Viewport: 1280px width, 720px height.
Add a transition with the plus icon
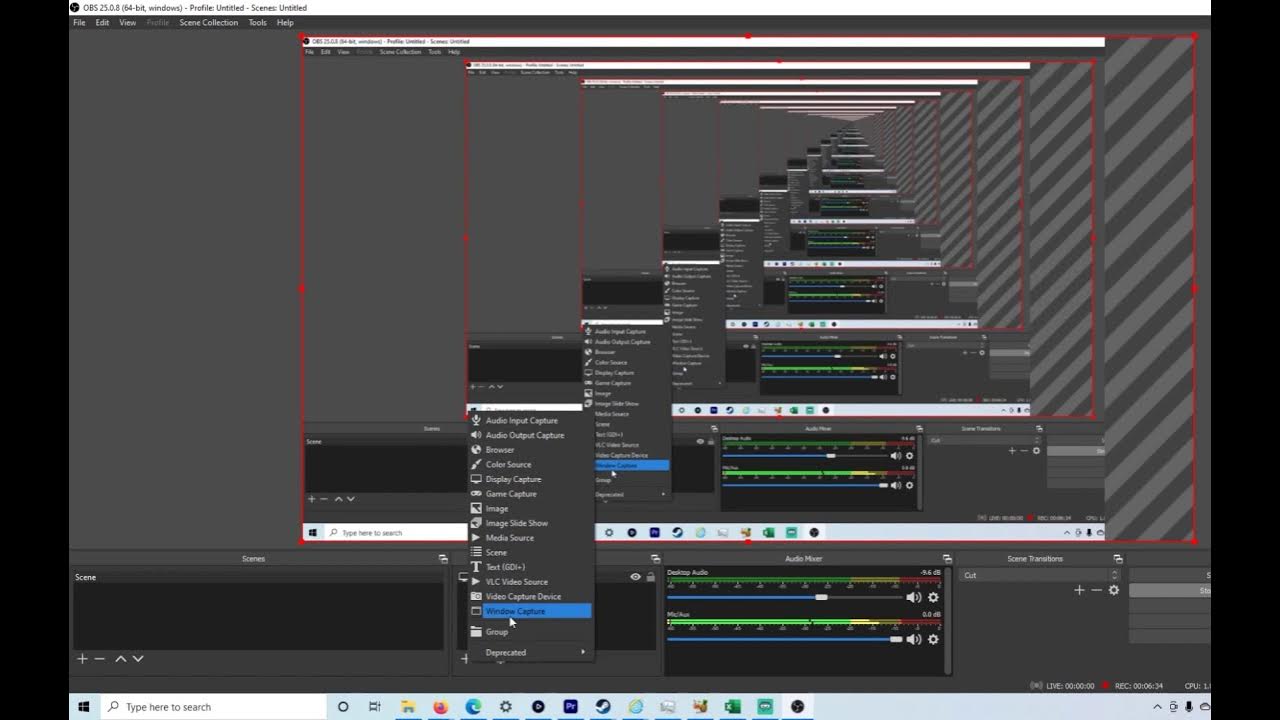[x=1079, y=590]
